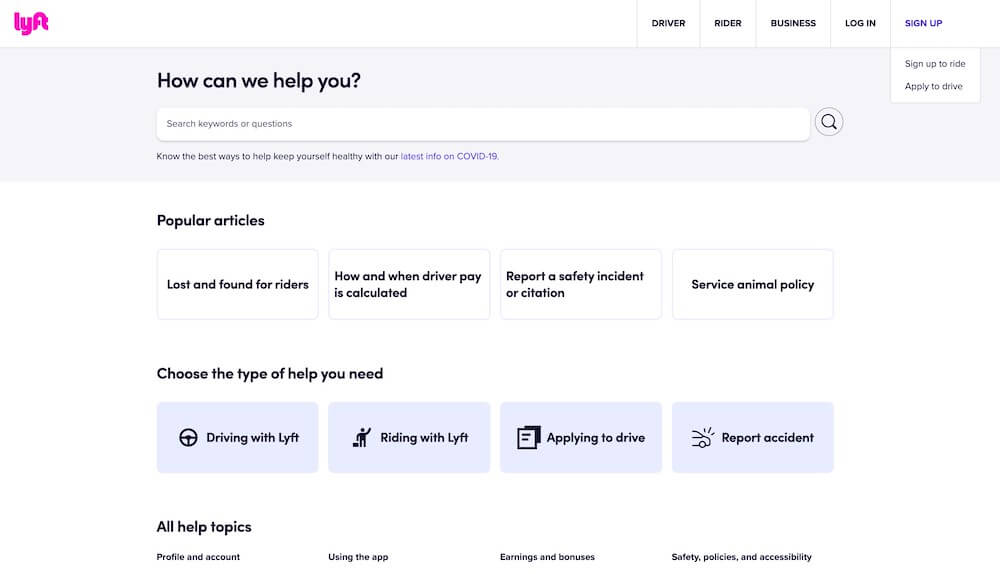Choose Apply to drive from dropdown
1000x574 pixels.
click(933, 86)
